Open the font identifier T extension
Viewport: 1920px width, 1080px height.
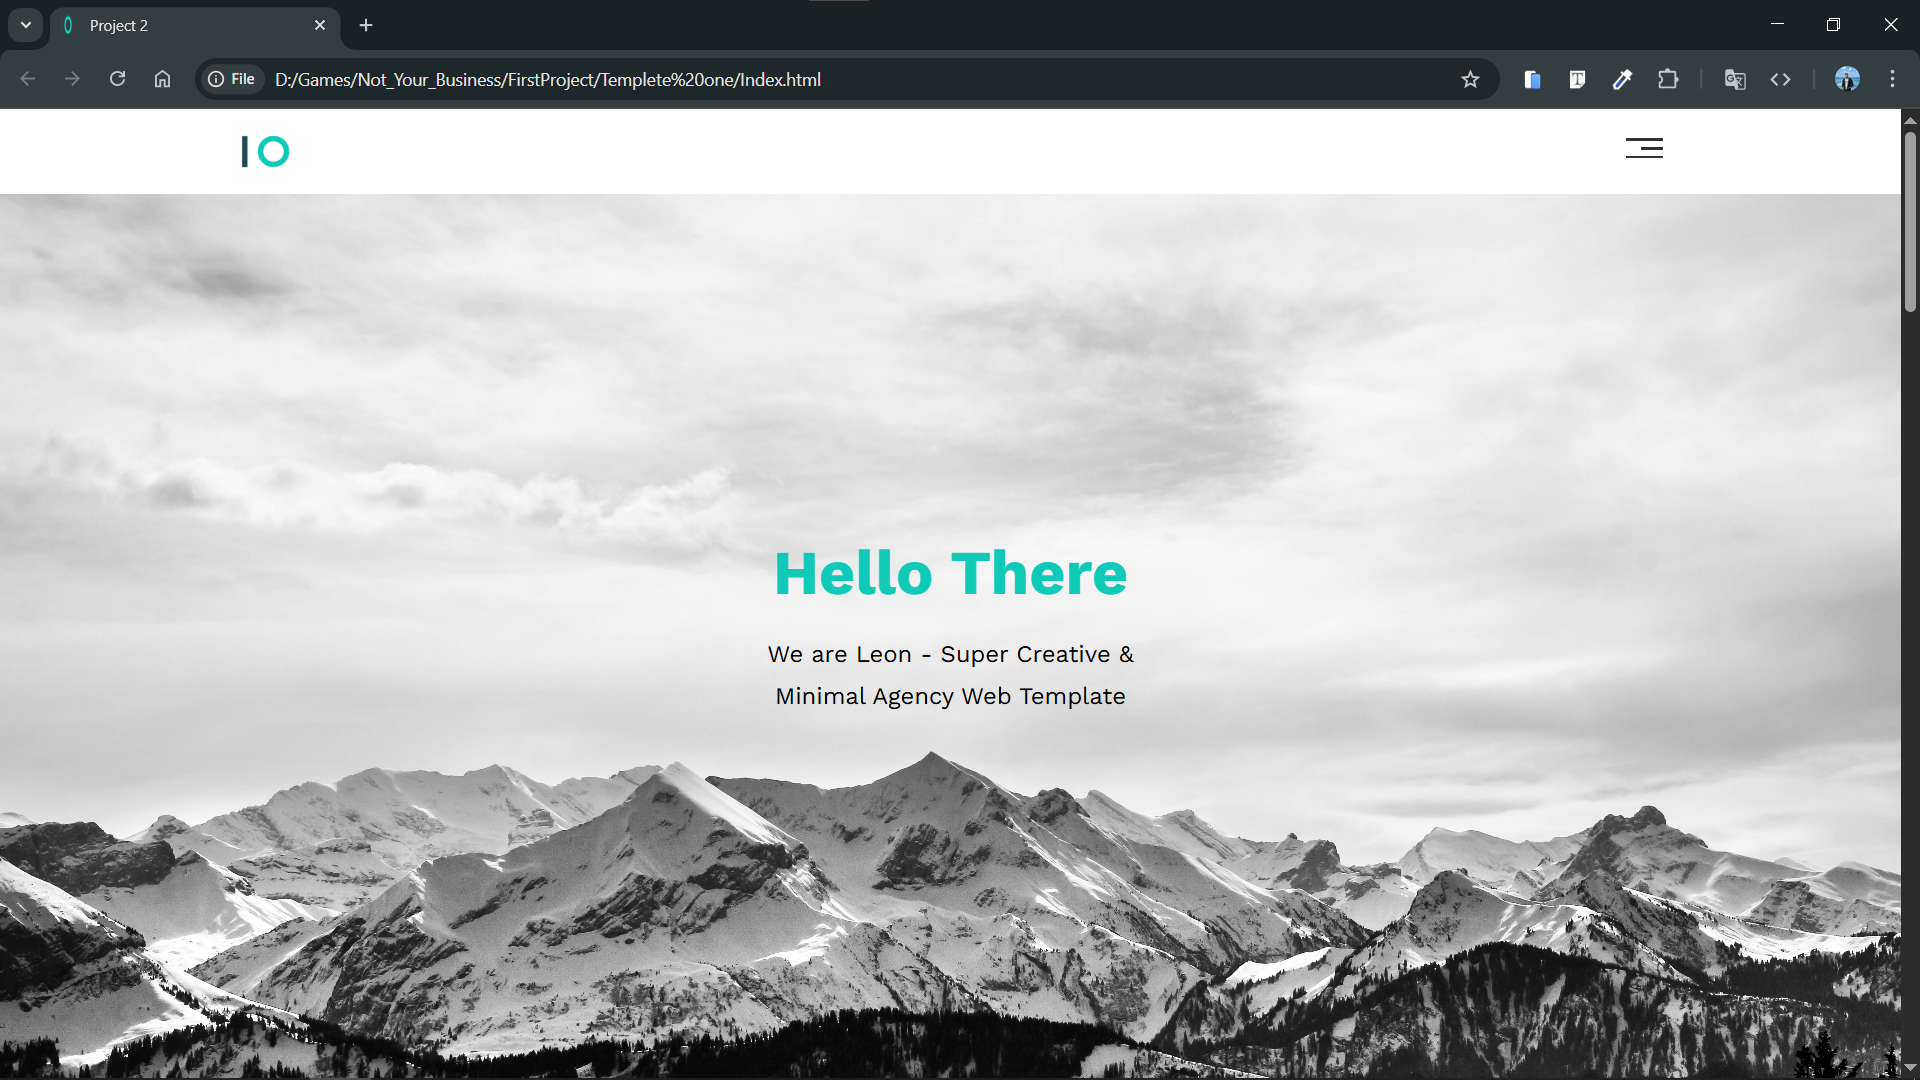[1577, 79]
